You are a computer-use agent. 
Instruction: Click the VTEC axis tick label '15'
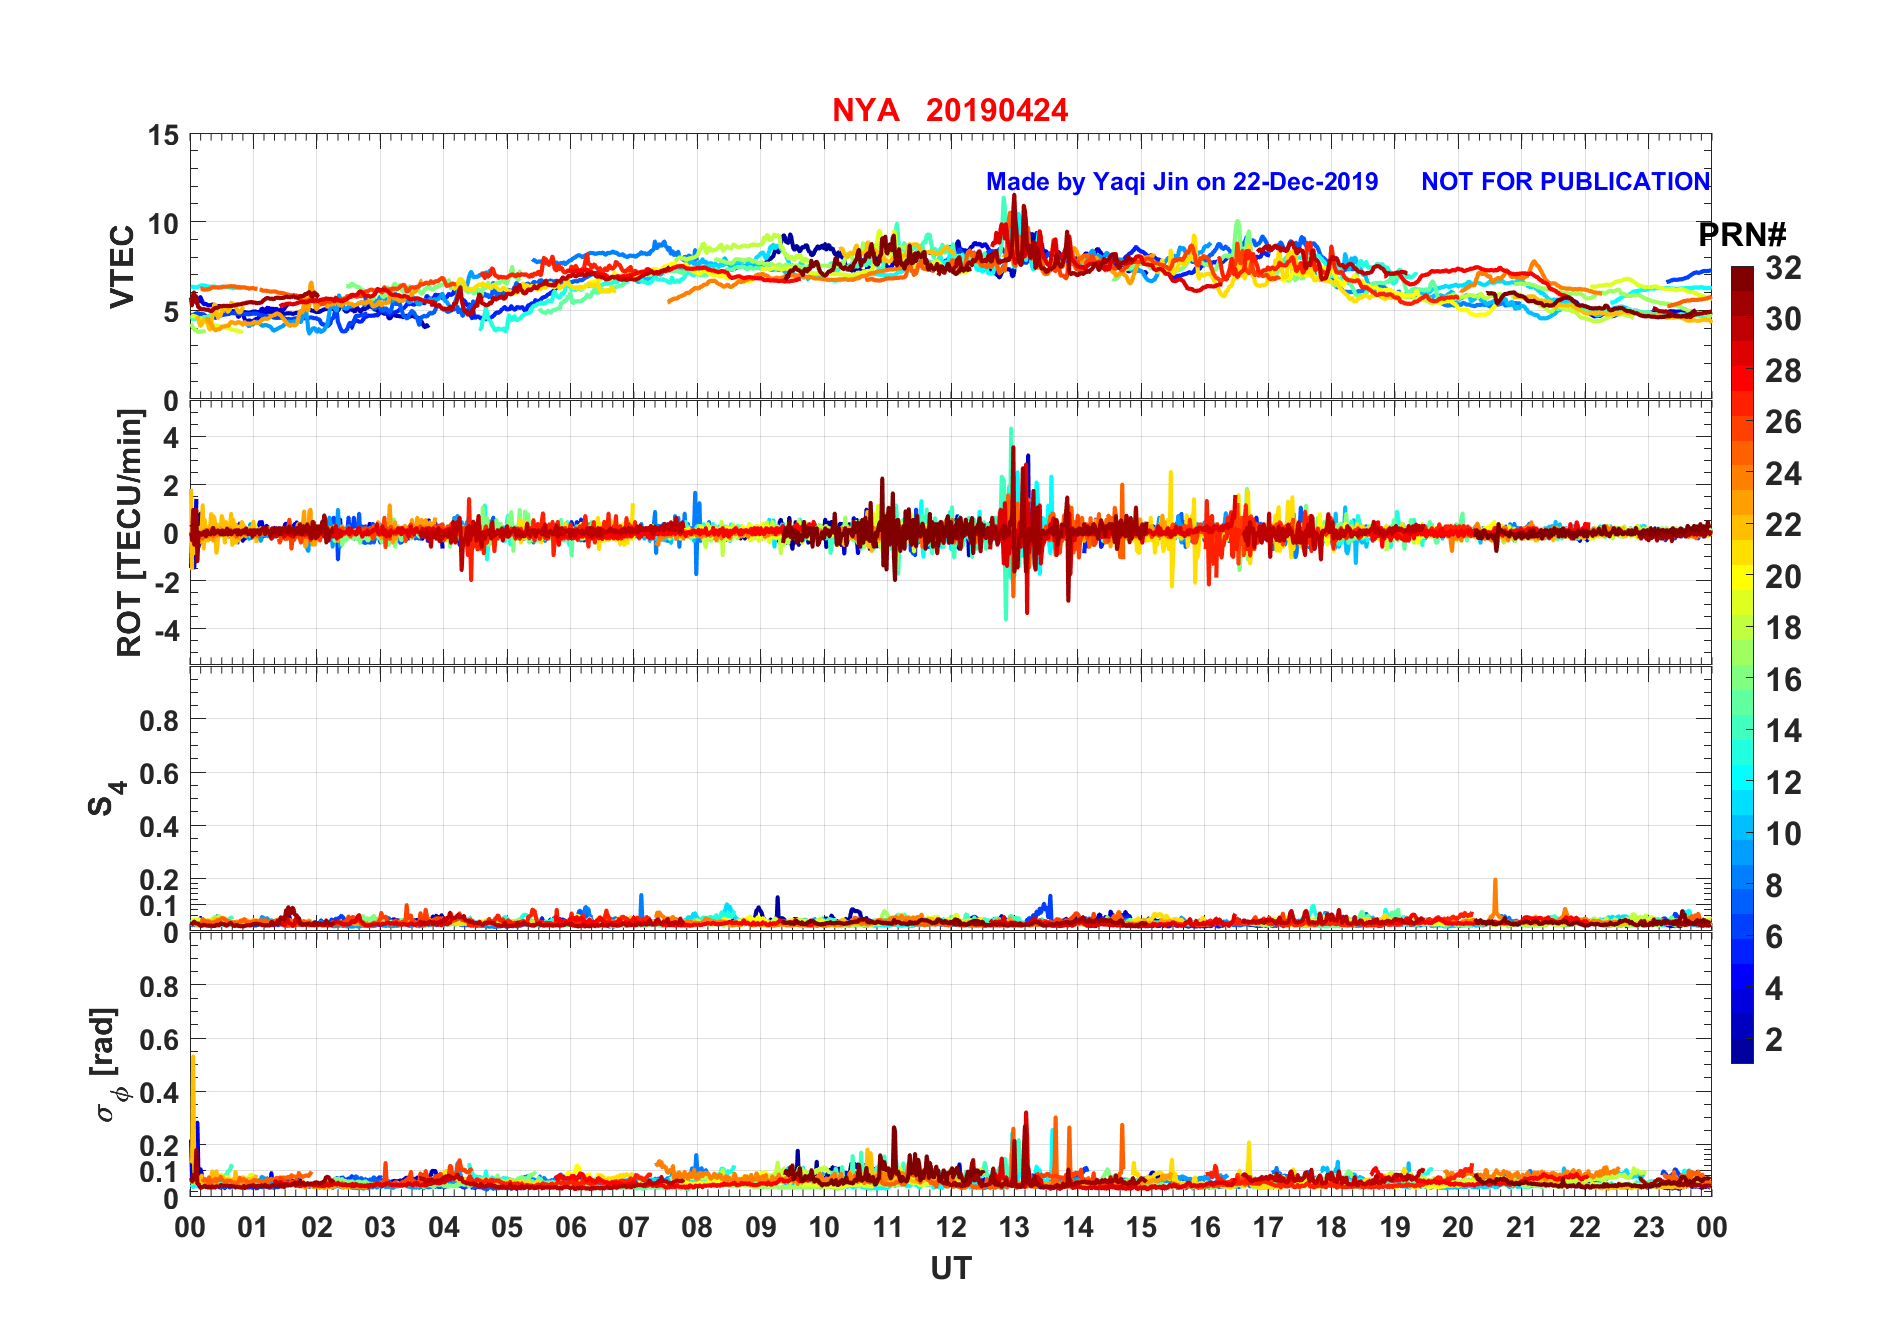click(x=164, y=136)
